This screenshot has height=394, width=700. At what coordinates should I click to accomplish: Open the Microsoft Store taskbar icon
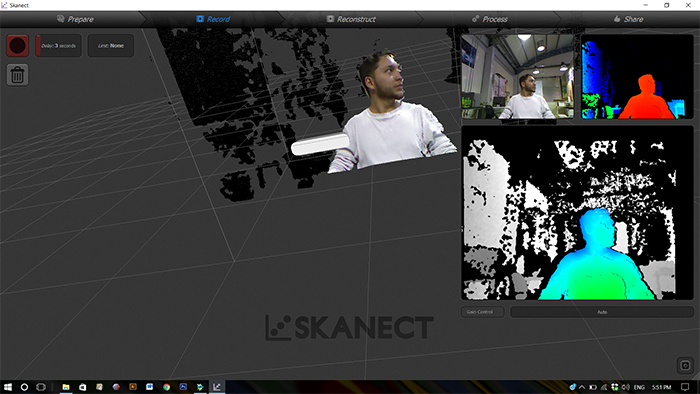83,387
